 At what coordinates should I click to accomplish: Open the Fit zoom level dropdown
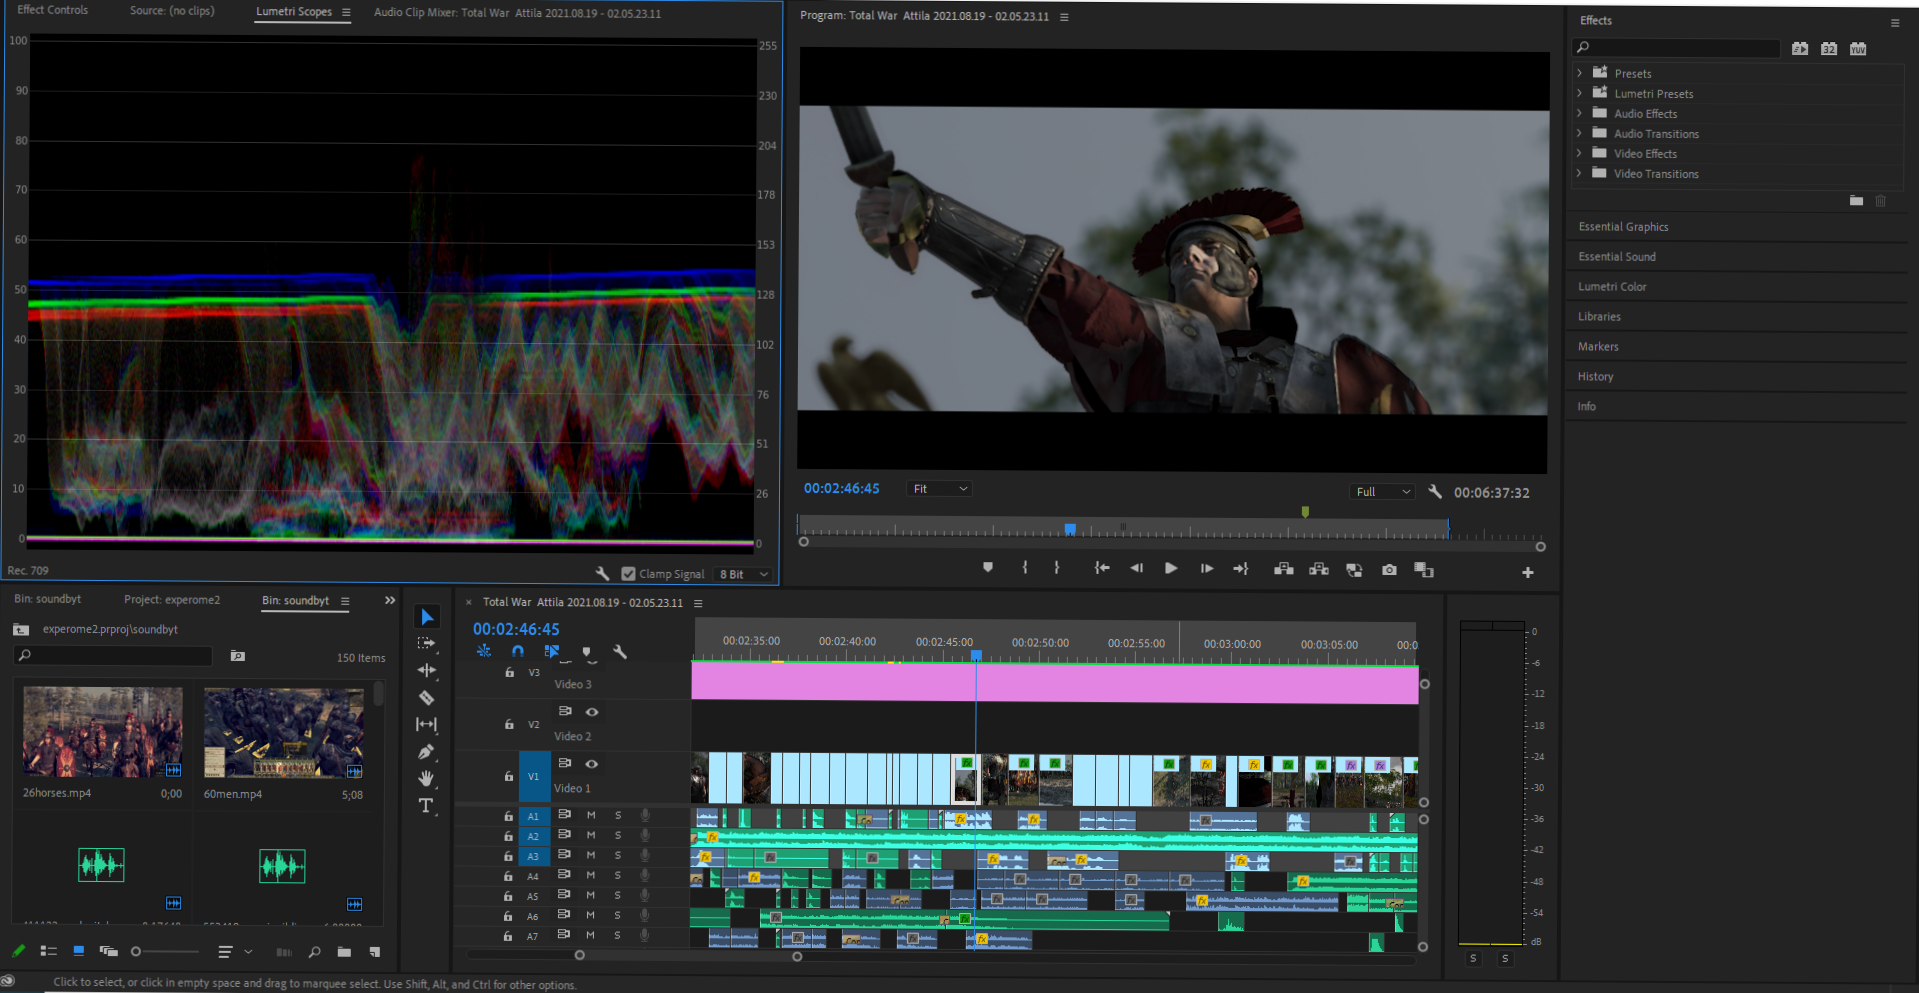tap(939, 489)
